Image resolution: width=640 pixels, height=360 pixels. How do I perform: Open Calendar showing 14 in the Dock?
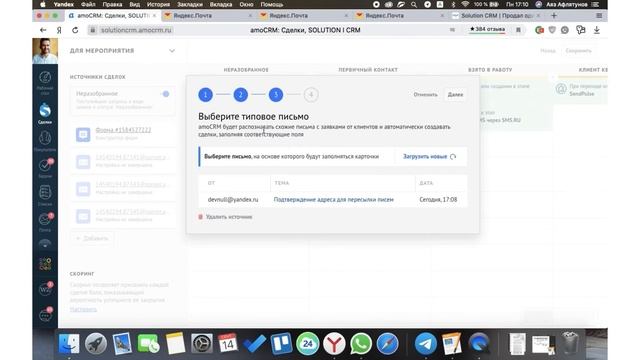(x=228, y=344)
